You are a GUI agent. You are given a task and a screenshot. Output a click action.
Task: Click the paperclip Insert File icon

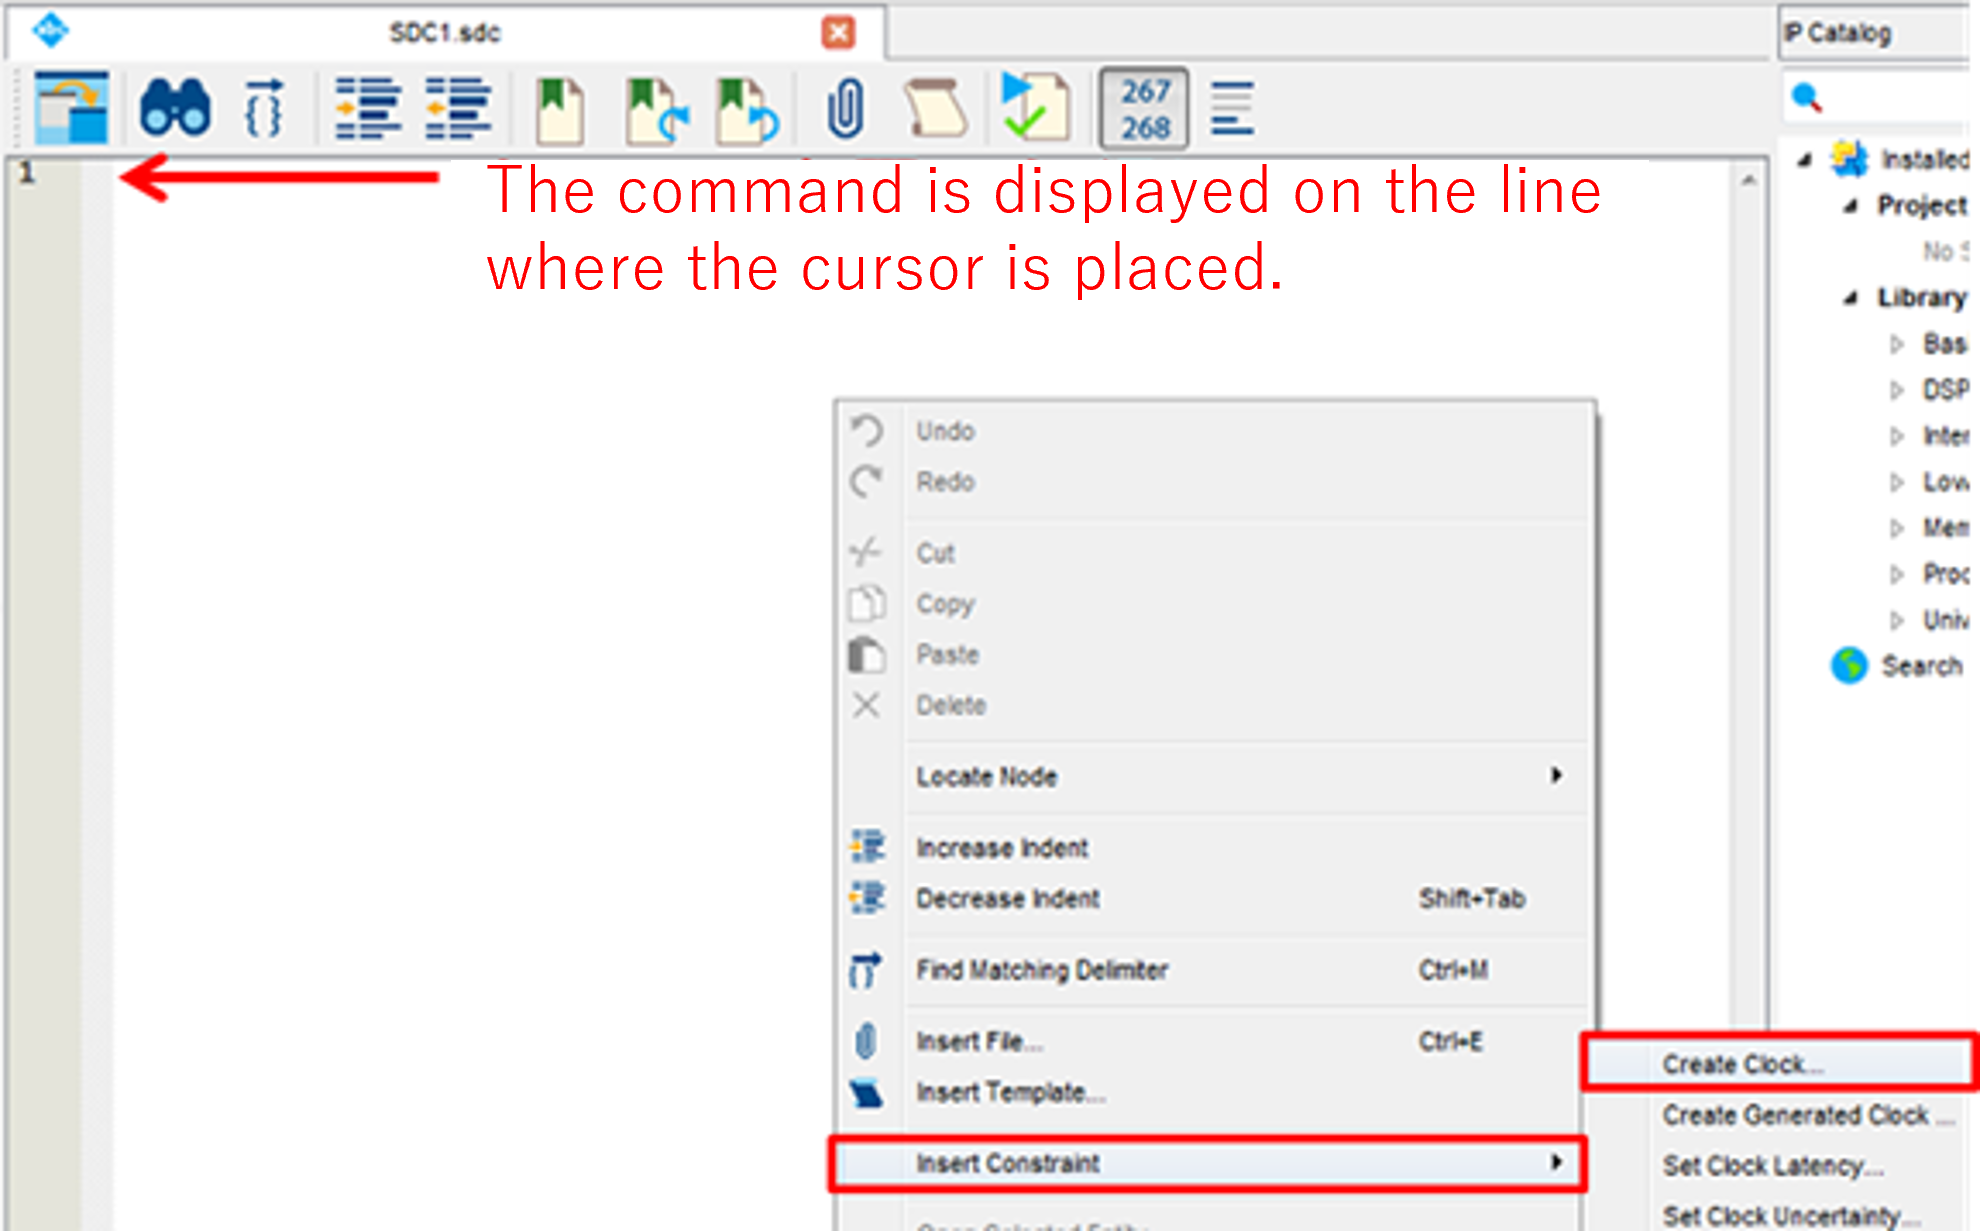(x=845, y=108)
